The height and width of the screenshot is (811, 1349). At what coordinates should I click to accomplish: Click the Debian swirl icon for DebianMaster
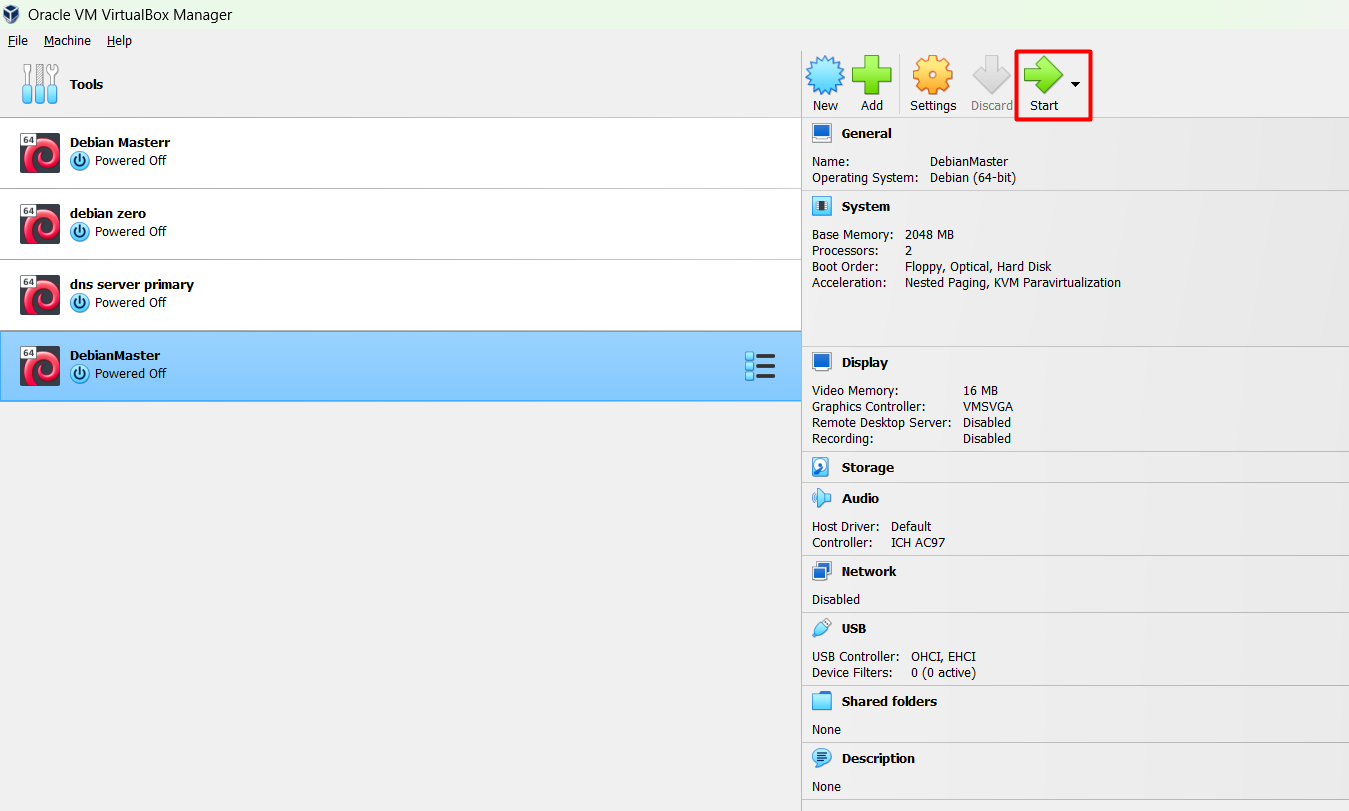pos(40,366)
